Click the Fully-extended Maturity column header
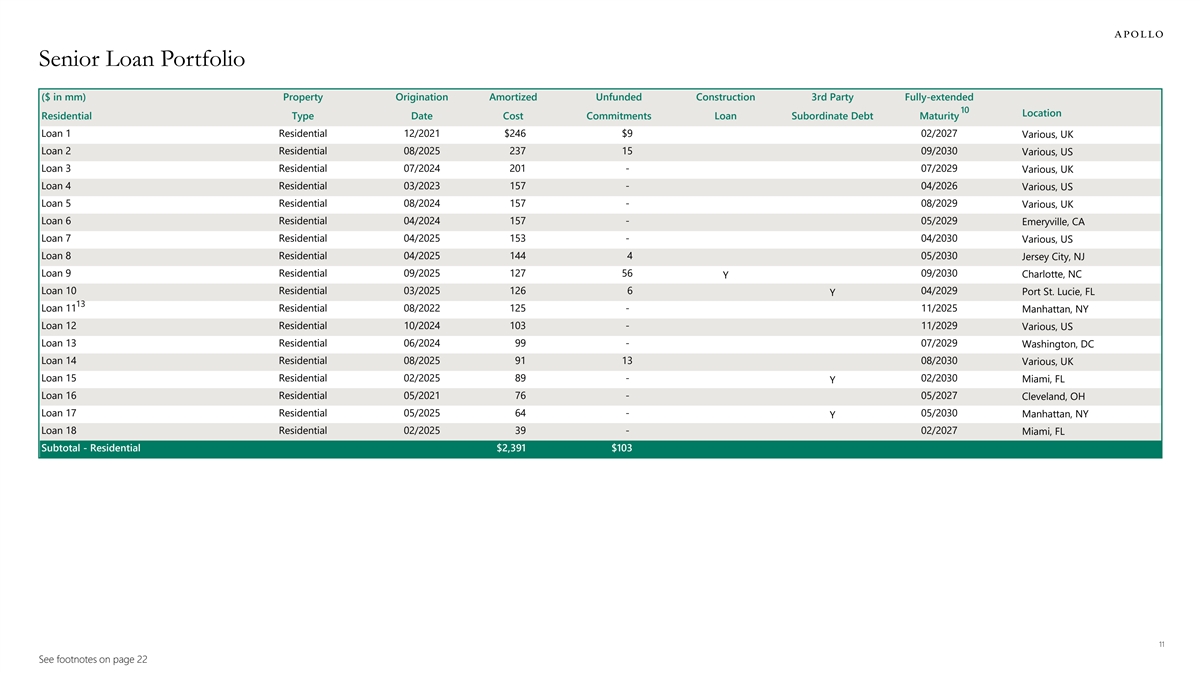The image size is (1200, 675). [x=938, y=106]
